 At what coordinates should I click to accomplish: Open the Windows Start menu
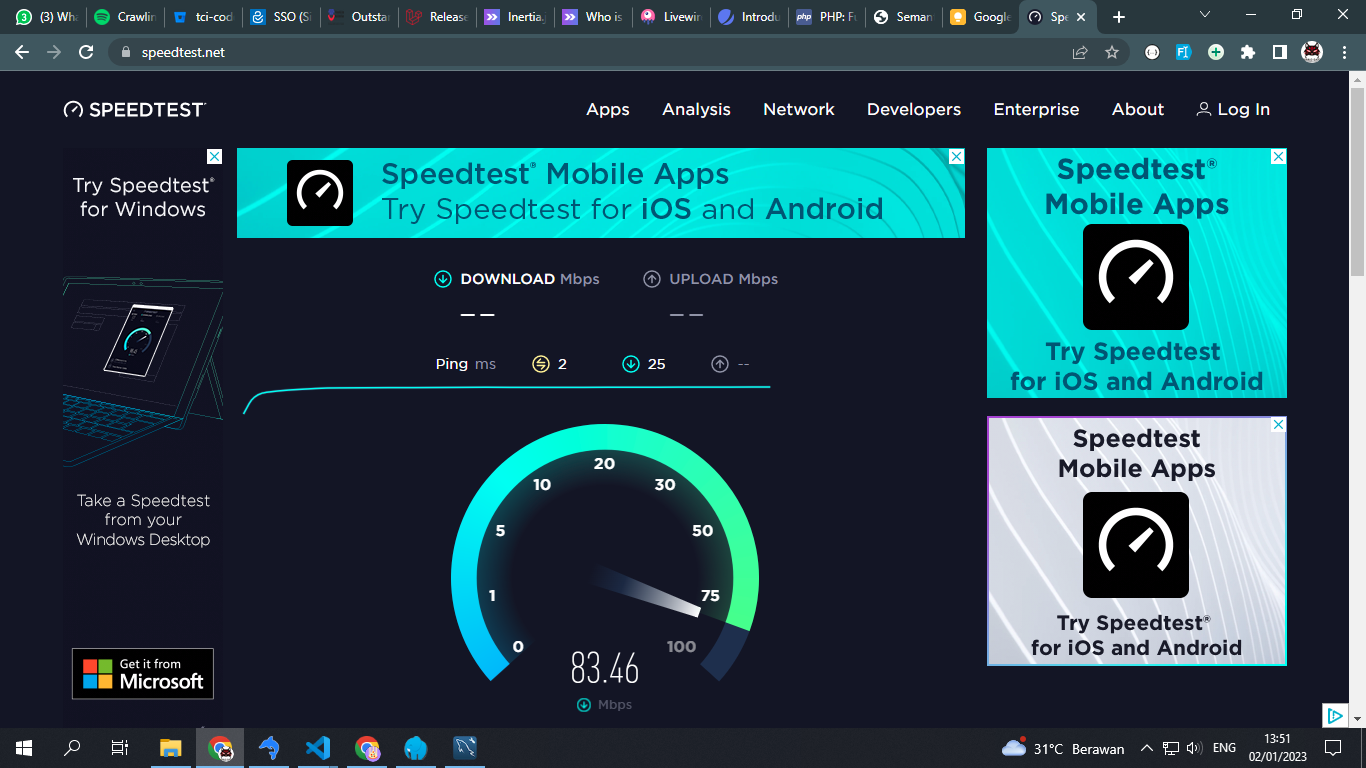[x=23, y=748]
